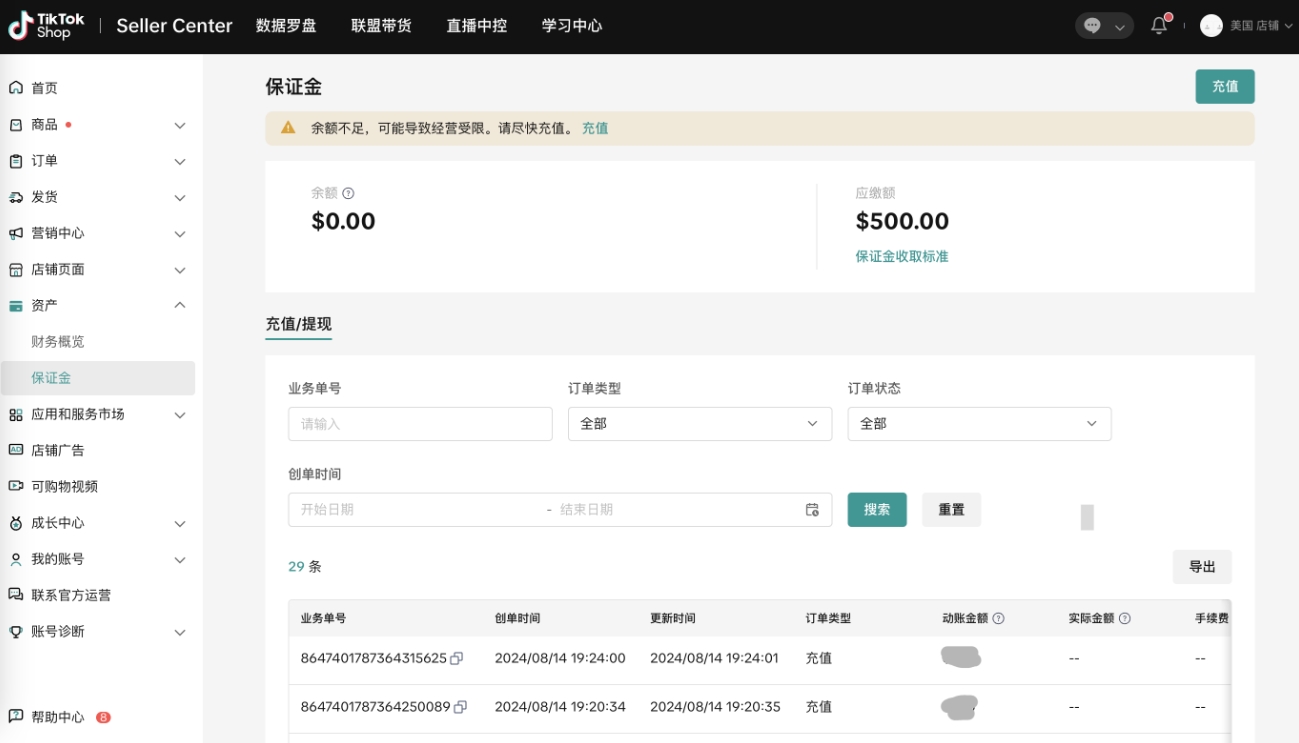
Task: Click the 订单 clipboard icon
Action: [x=16, y=161]
